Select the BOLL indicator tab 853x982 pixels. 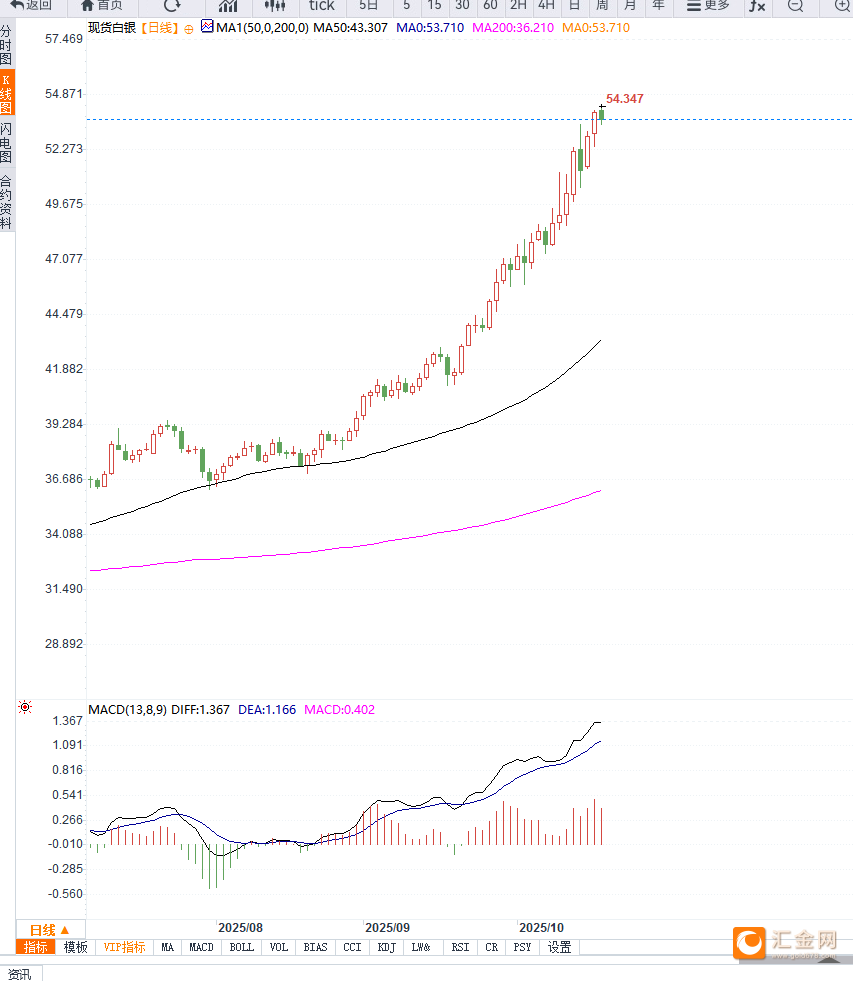click(x=242, y=947)
